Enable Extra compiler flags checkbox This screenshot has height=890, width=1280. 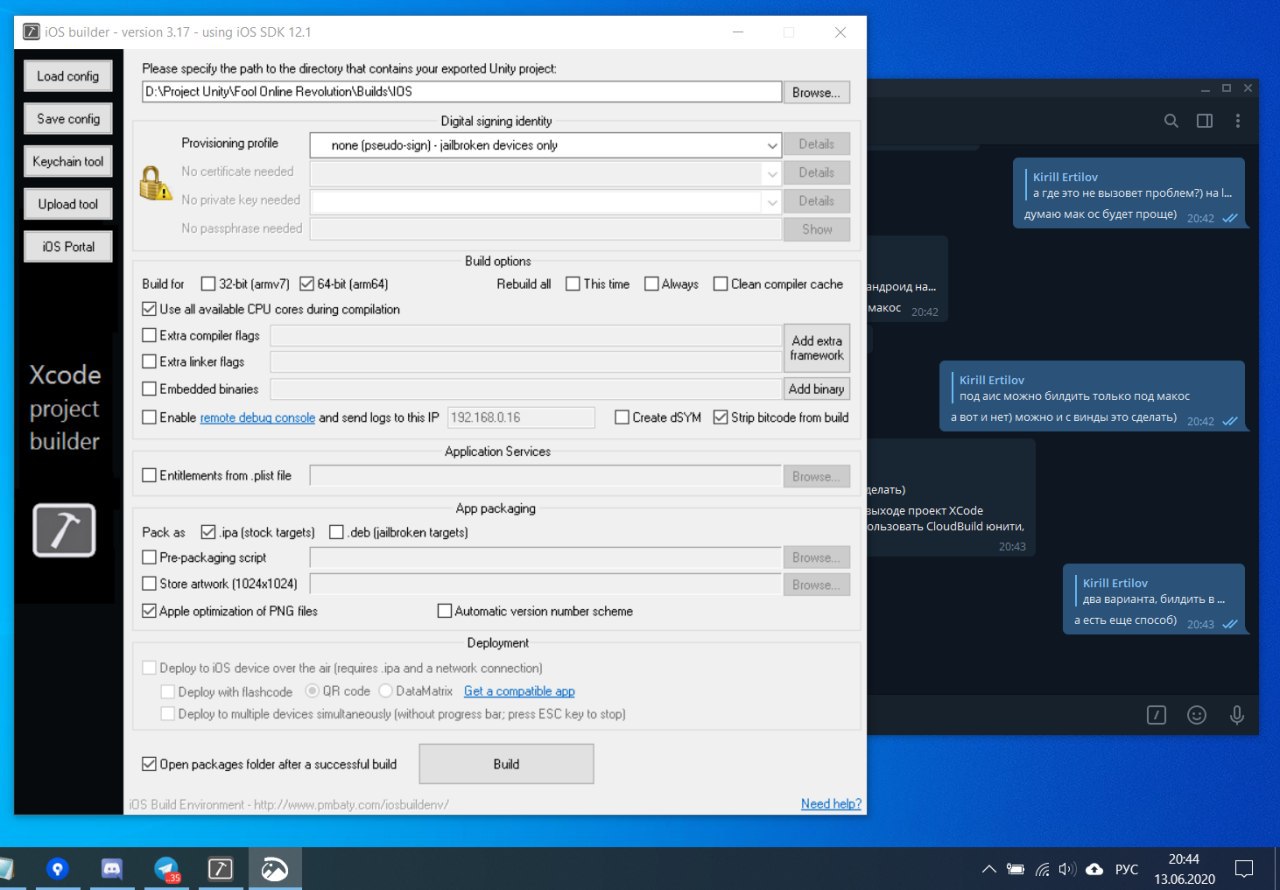[x=149, y=336]
